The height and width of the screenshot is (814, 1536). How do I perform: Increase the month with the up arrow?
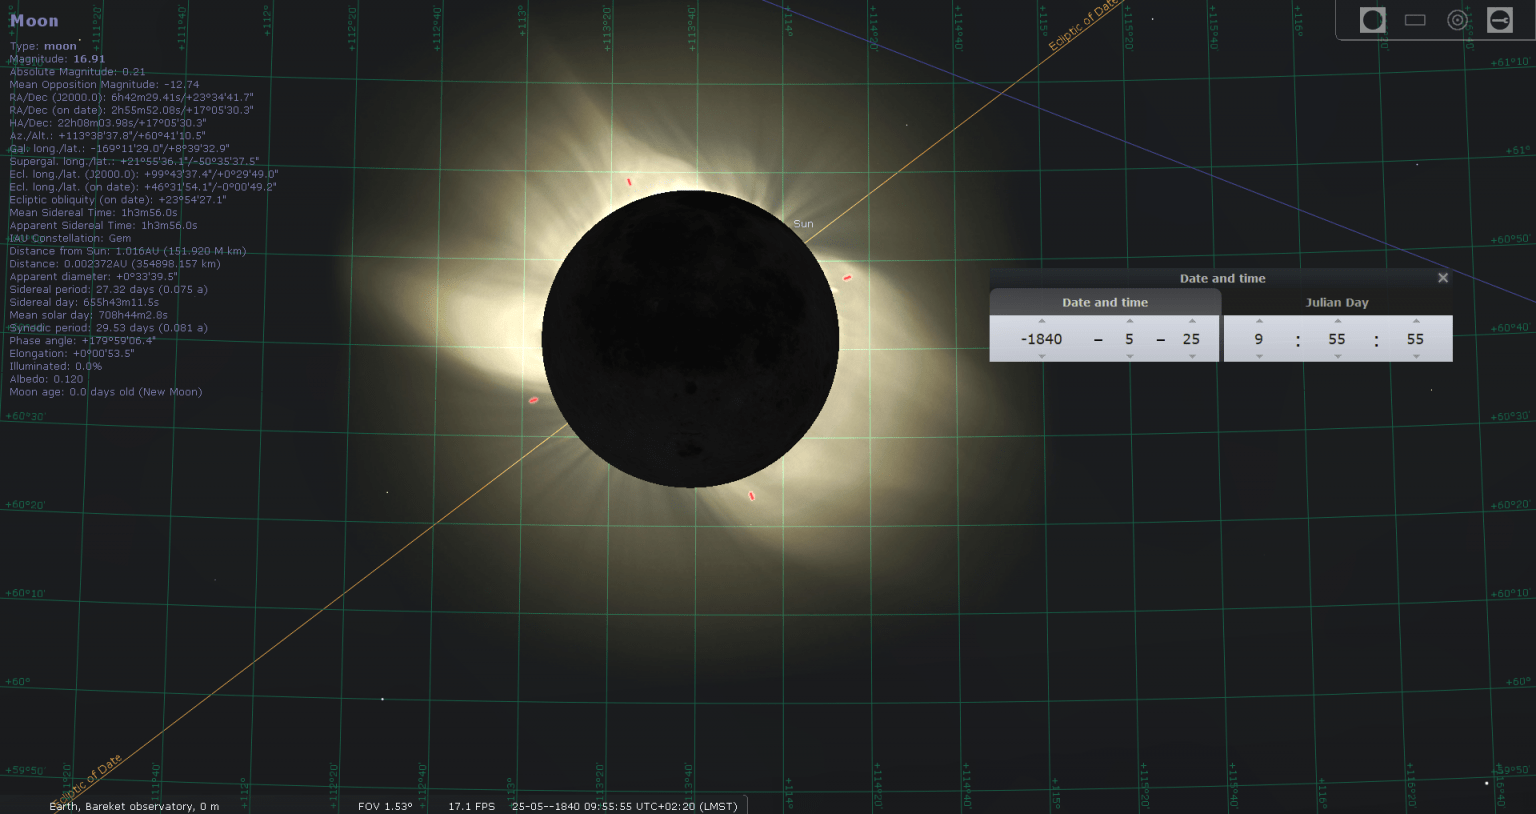coord(1129,322)
